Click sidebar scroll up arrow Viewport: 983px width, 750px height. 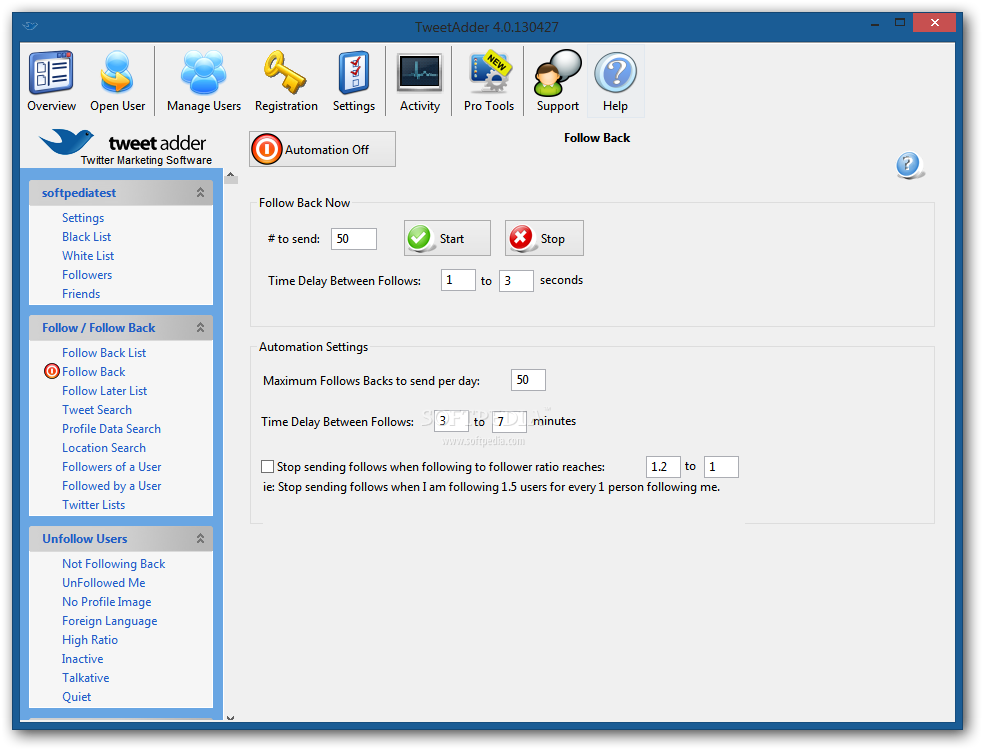tap(231, 176)
